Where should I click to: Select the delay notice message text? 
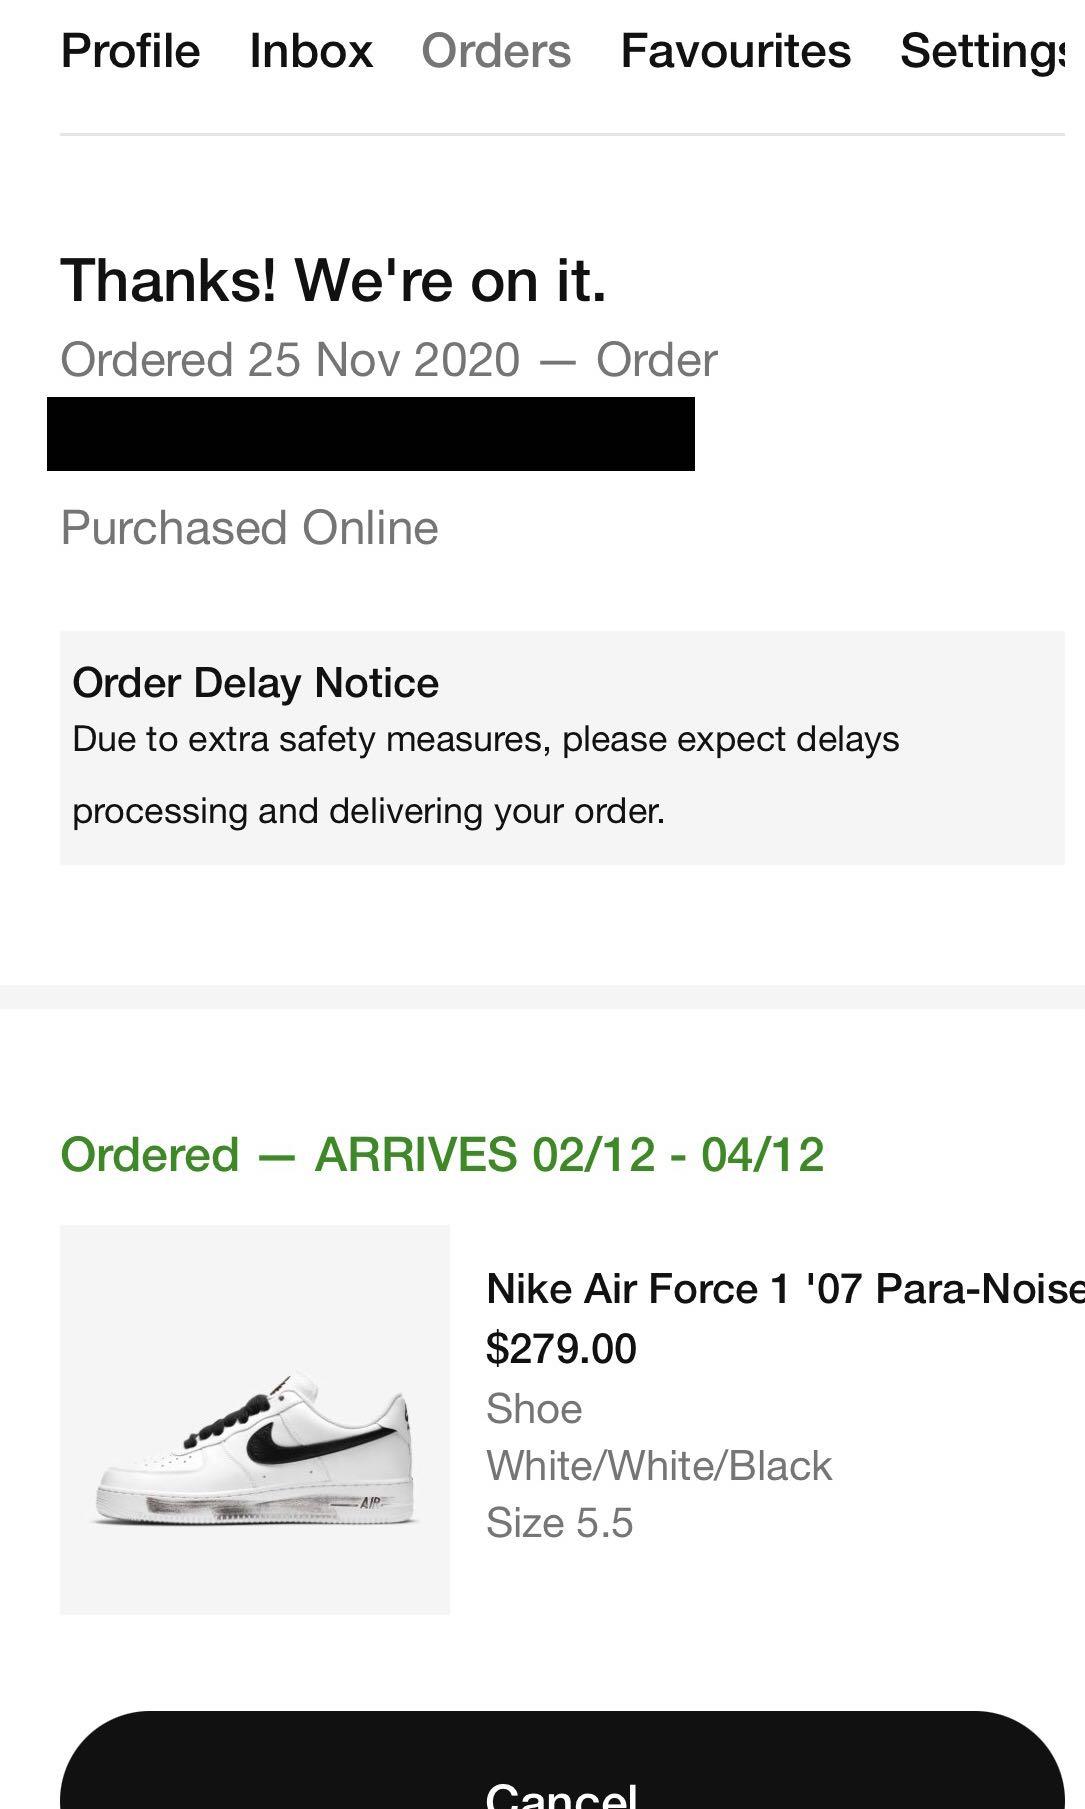pyautogui.click(x=486, y=775)
